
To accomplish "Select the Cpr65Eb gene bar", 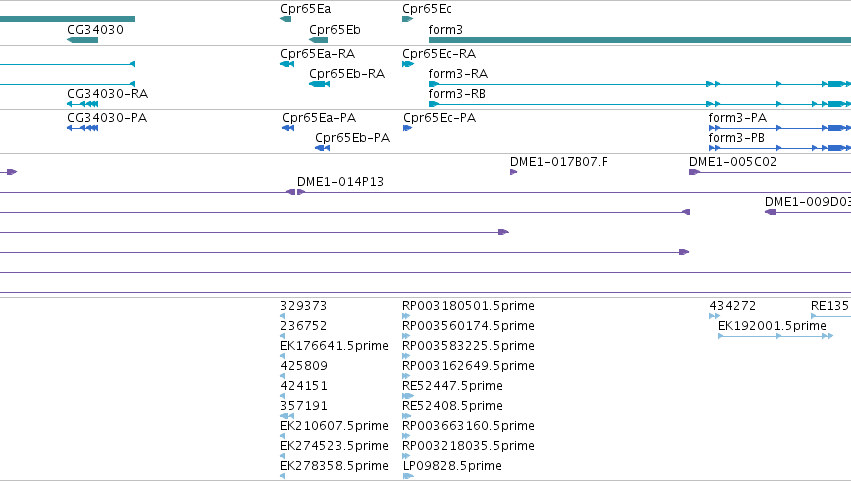I will pos(319,40).
